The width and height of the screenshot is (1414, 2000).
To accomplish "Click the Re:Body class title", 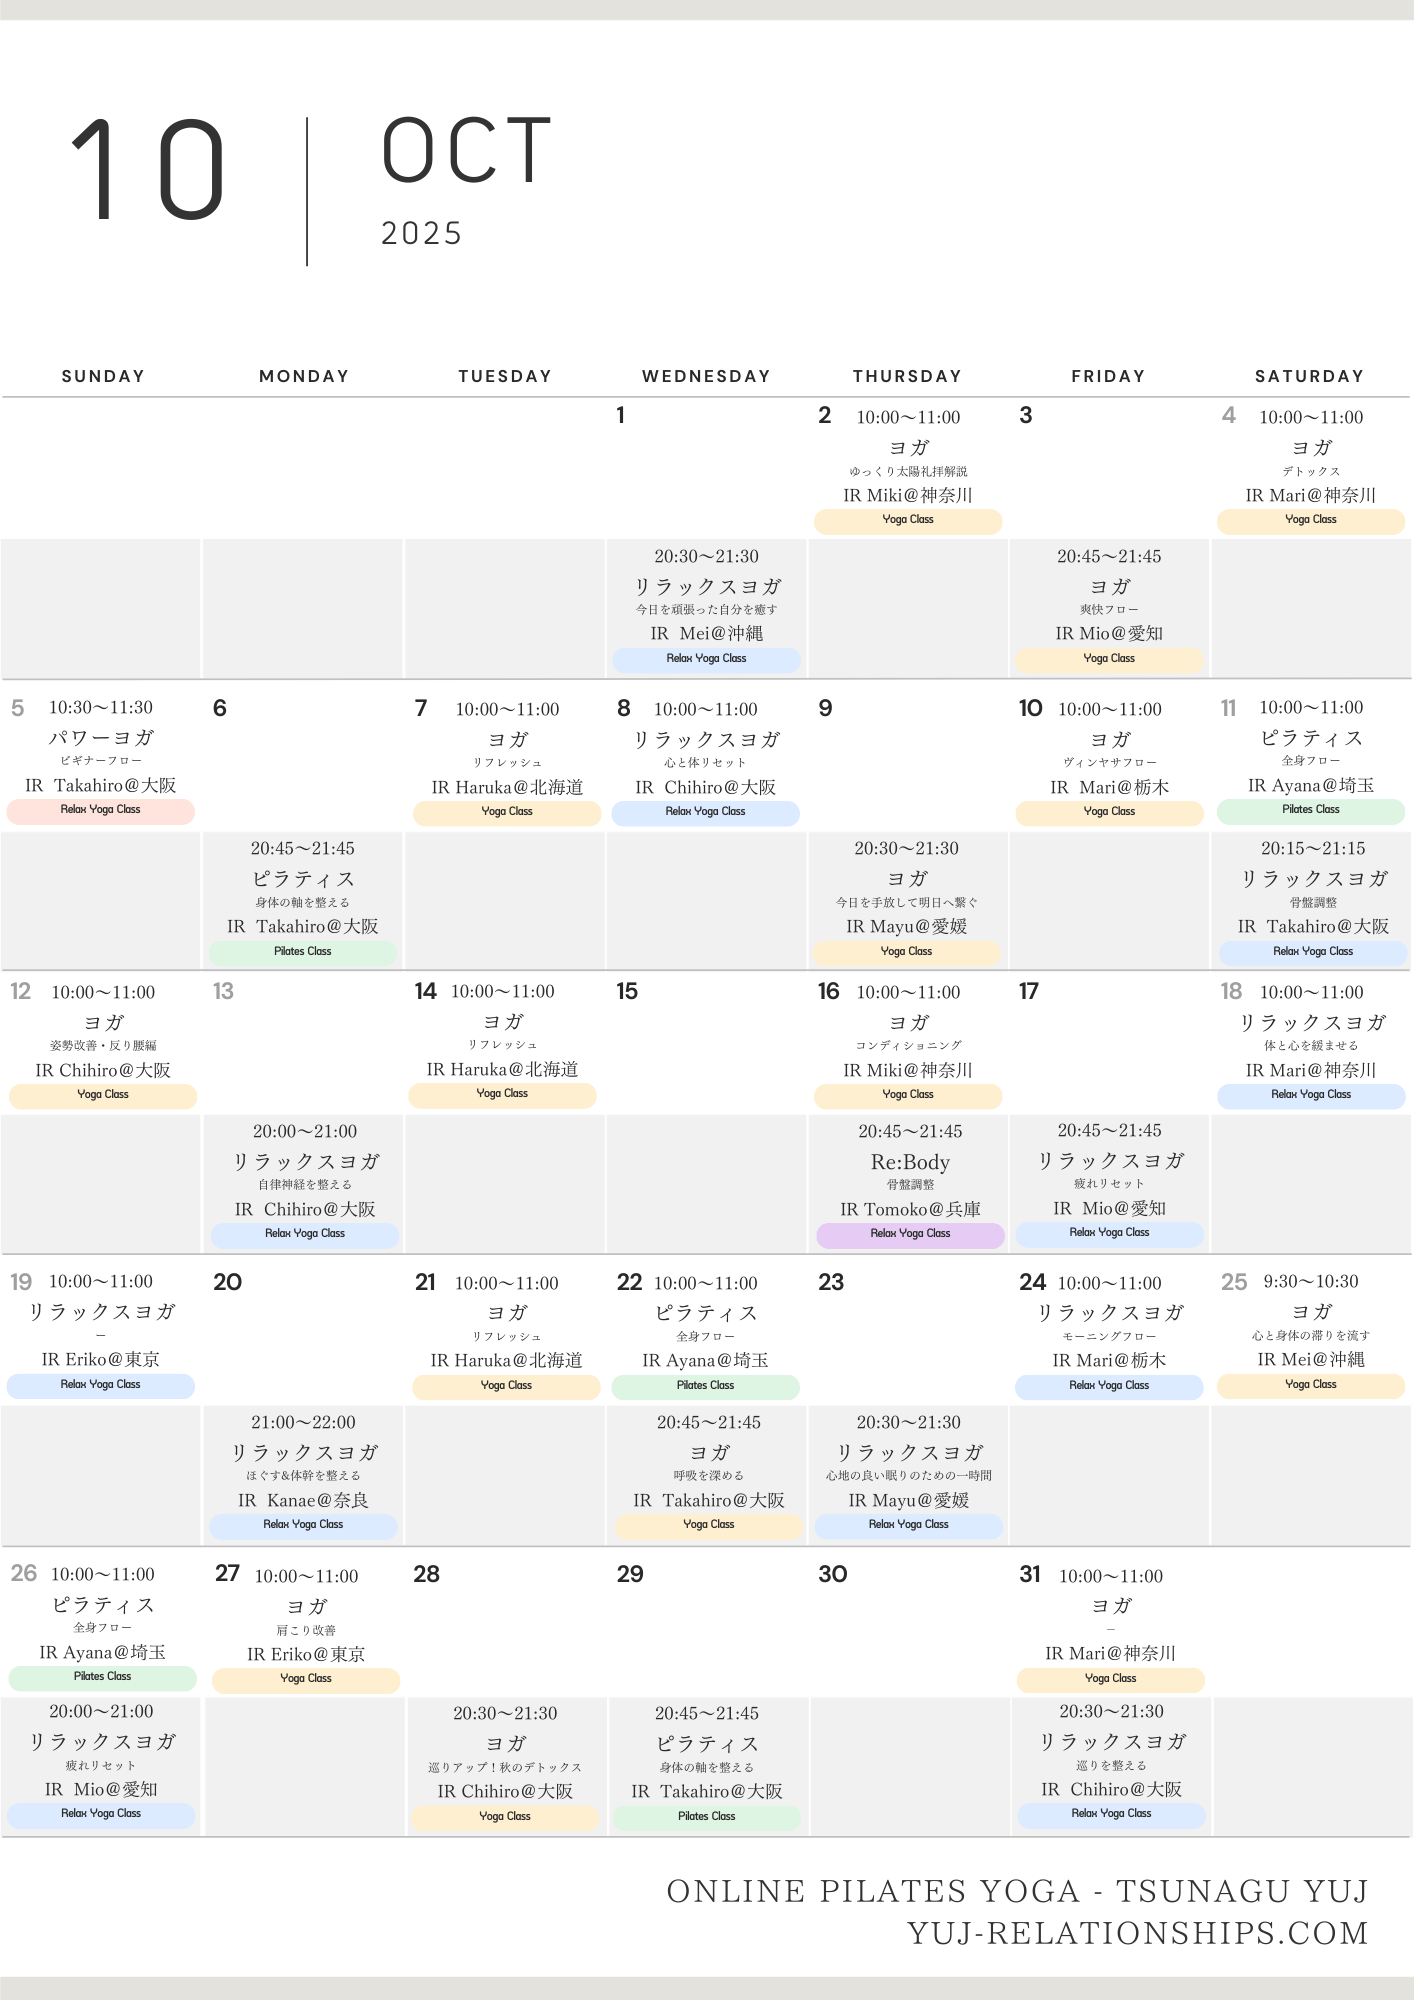I will (x=910, y=1162).
